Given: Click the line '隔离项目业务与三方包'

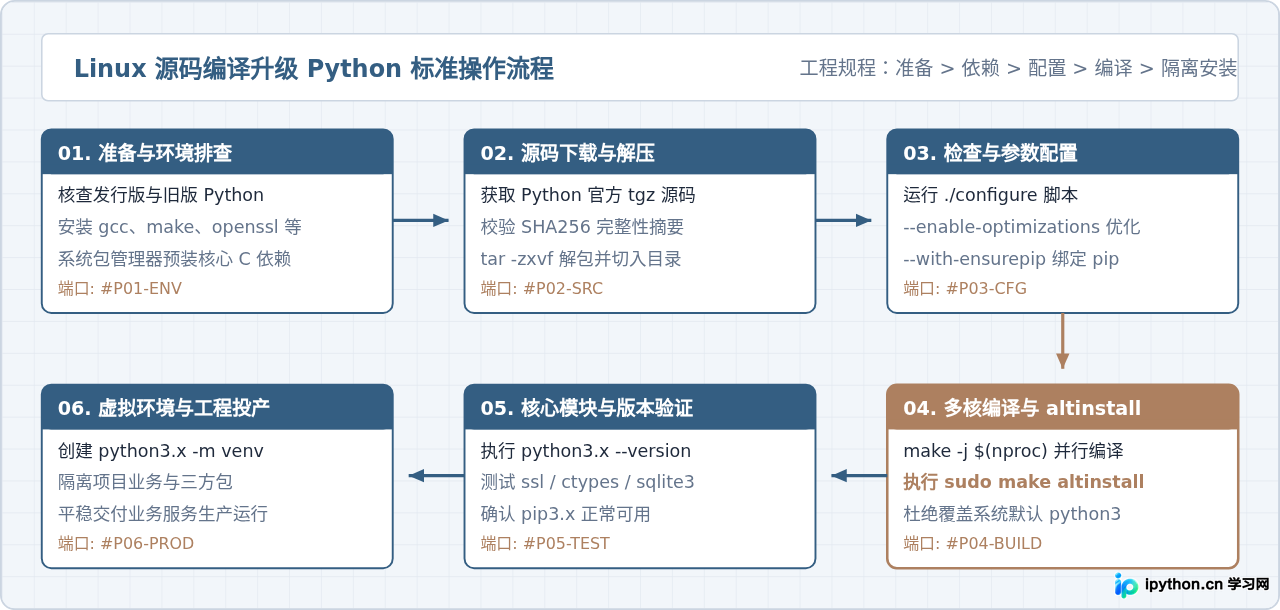Looking at the screenshot, I should tap(146, 482).
